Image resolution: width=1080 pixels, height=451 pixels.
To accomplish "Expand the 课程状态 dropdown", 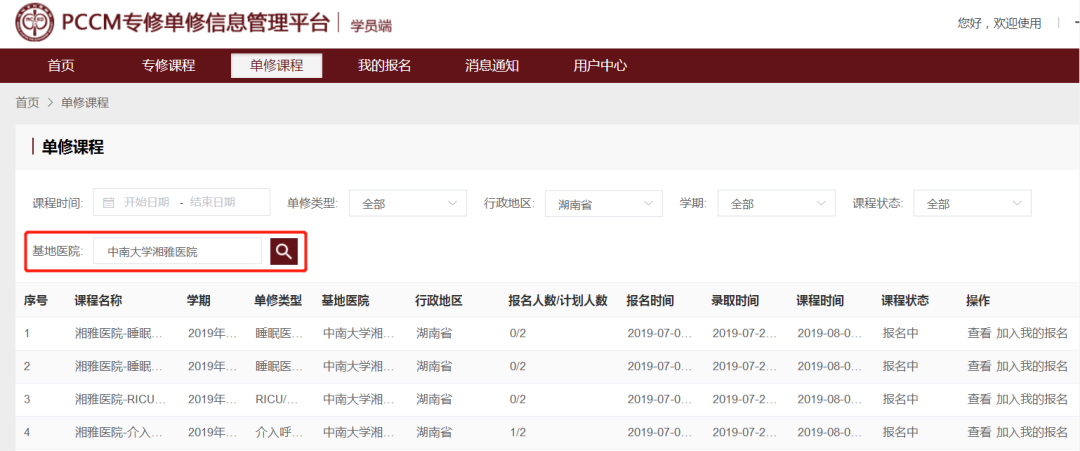I will click(x=973, y=203).
